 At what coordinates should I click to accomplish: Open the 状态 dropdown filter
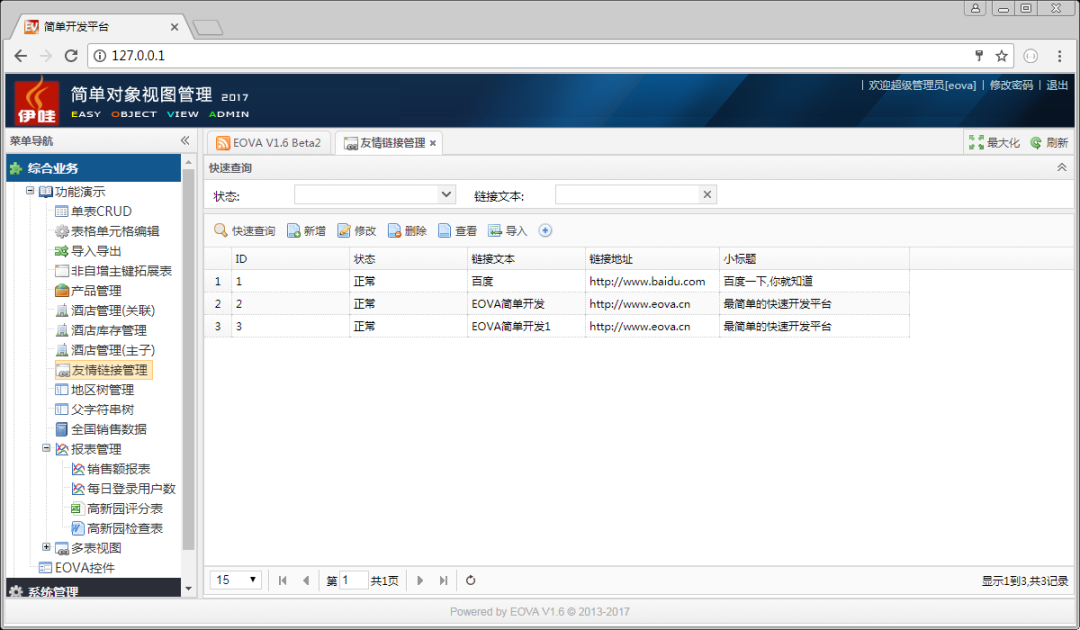pyautogui.click(x=446, y=195)
